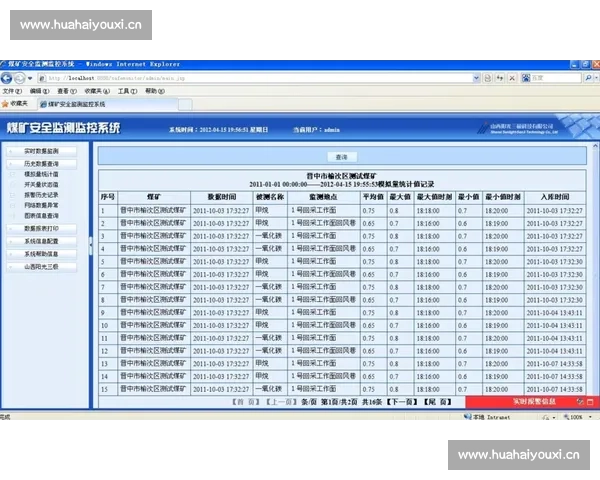
Task: Click the favorites star icon
Action: click(6, 103)
